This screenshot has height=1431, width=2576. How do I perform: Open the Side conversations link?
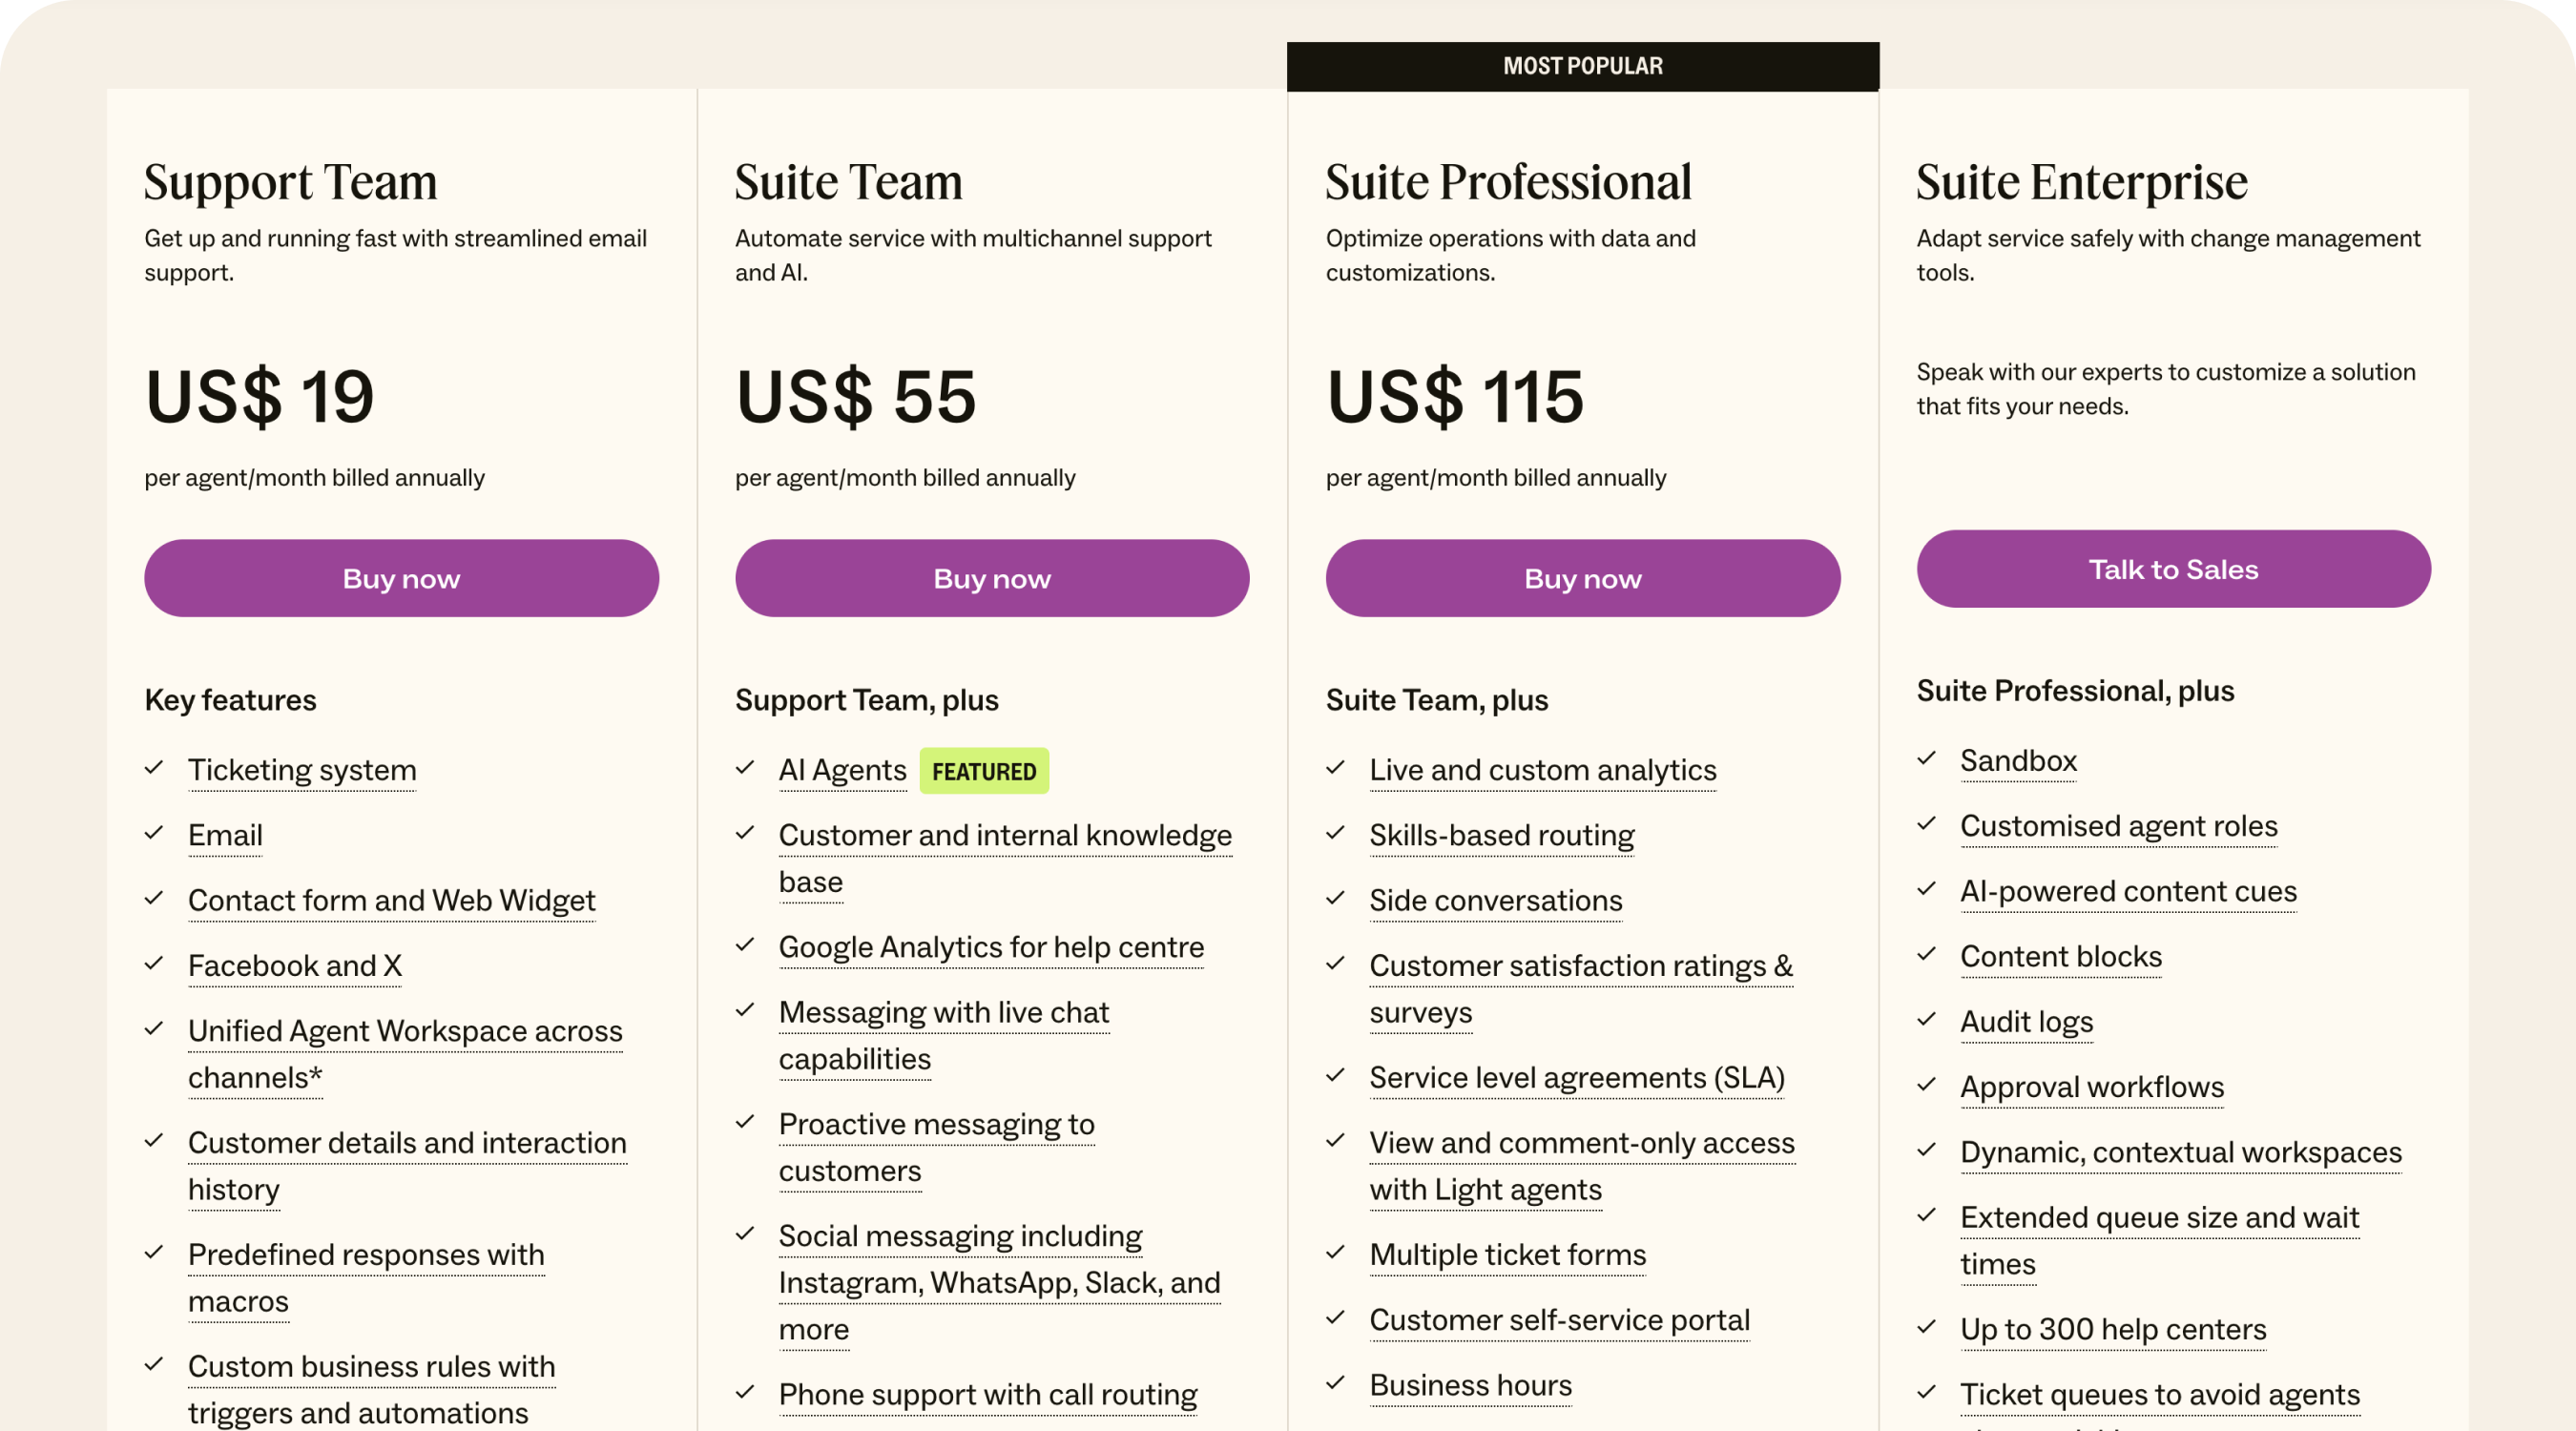(x=1494, y=901)
